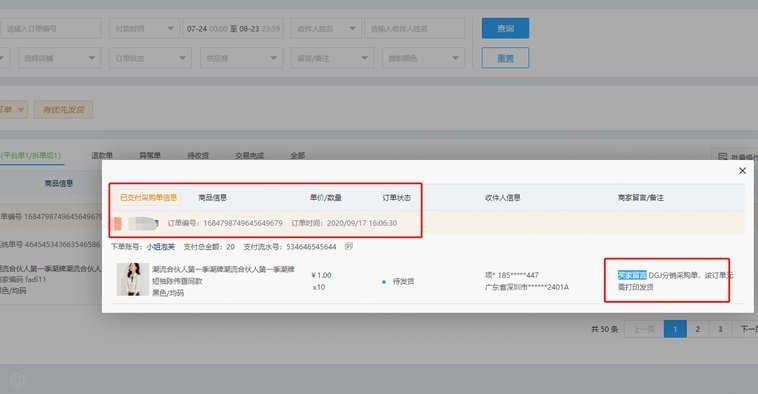
Task: Focus the recipient name input 请输入收件人姓名
Action: coord(415,29)
